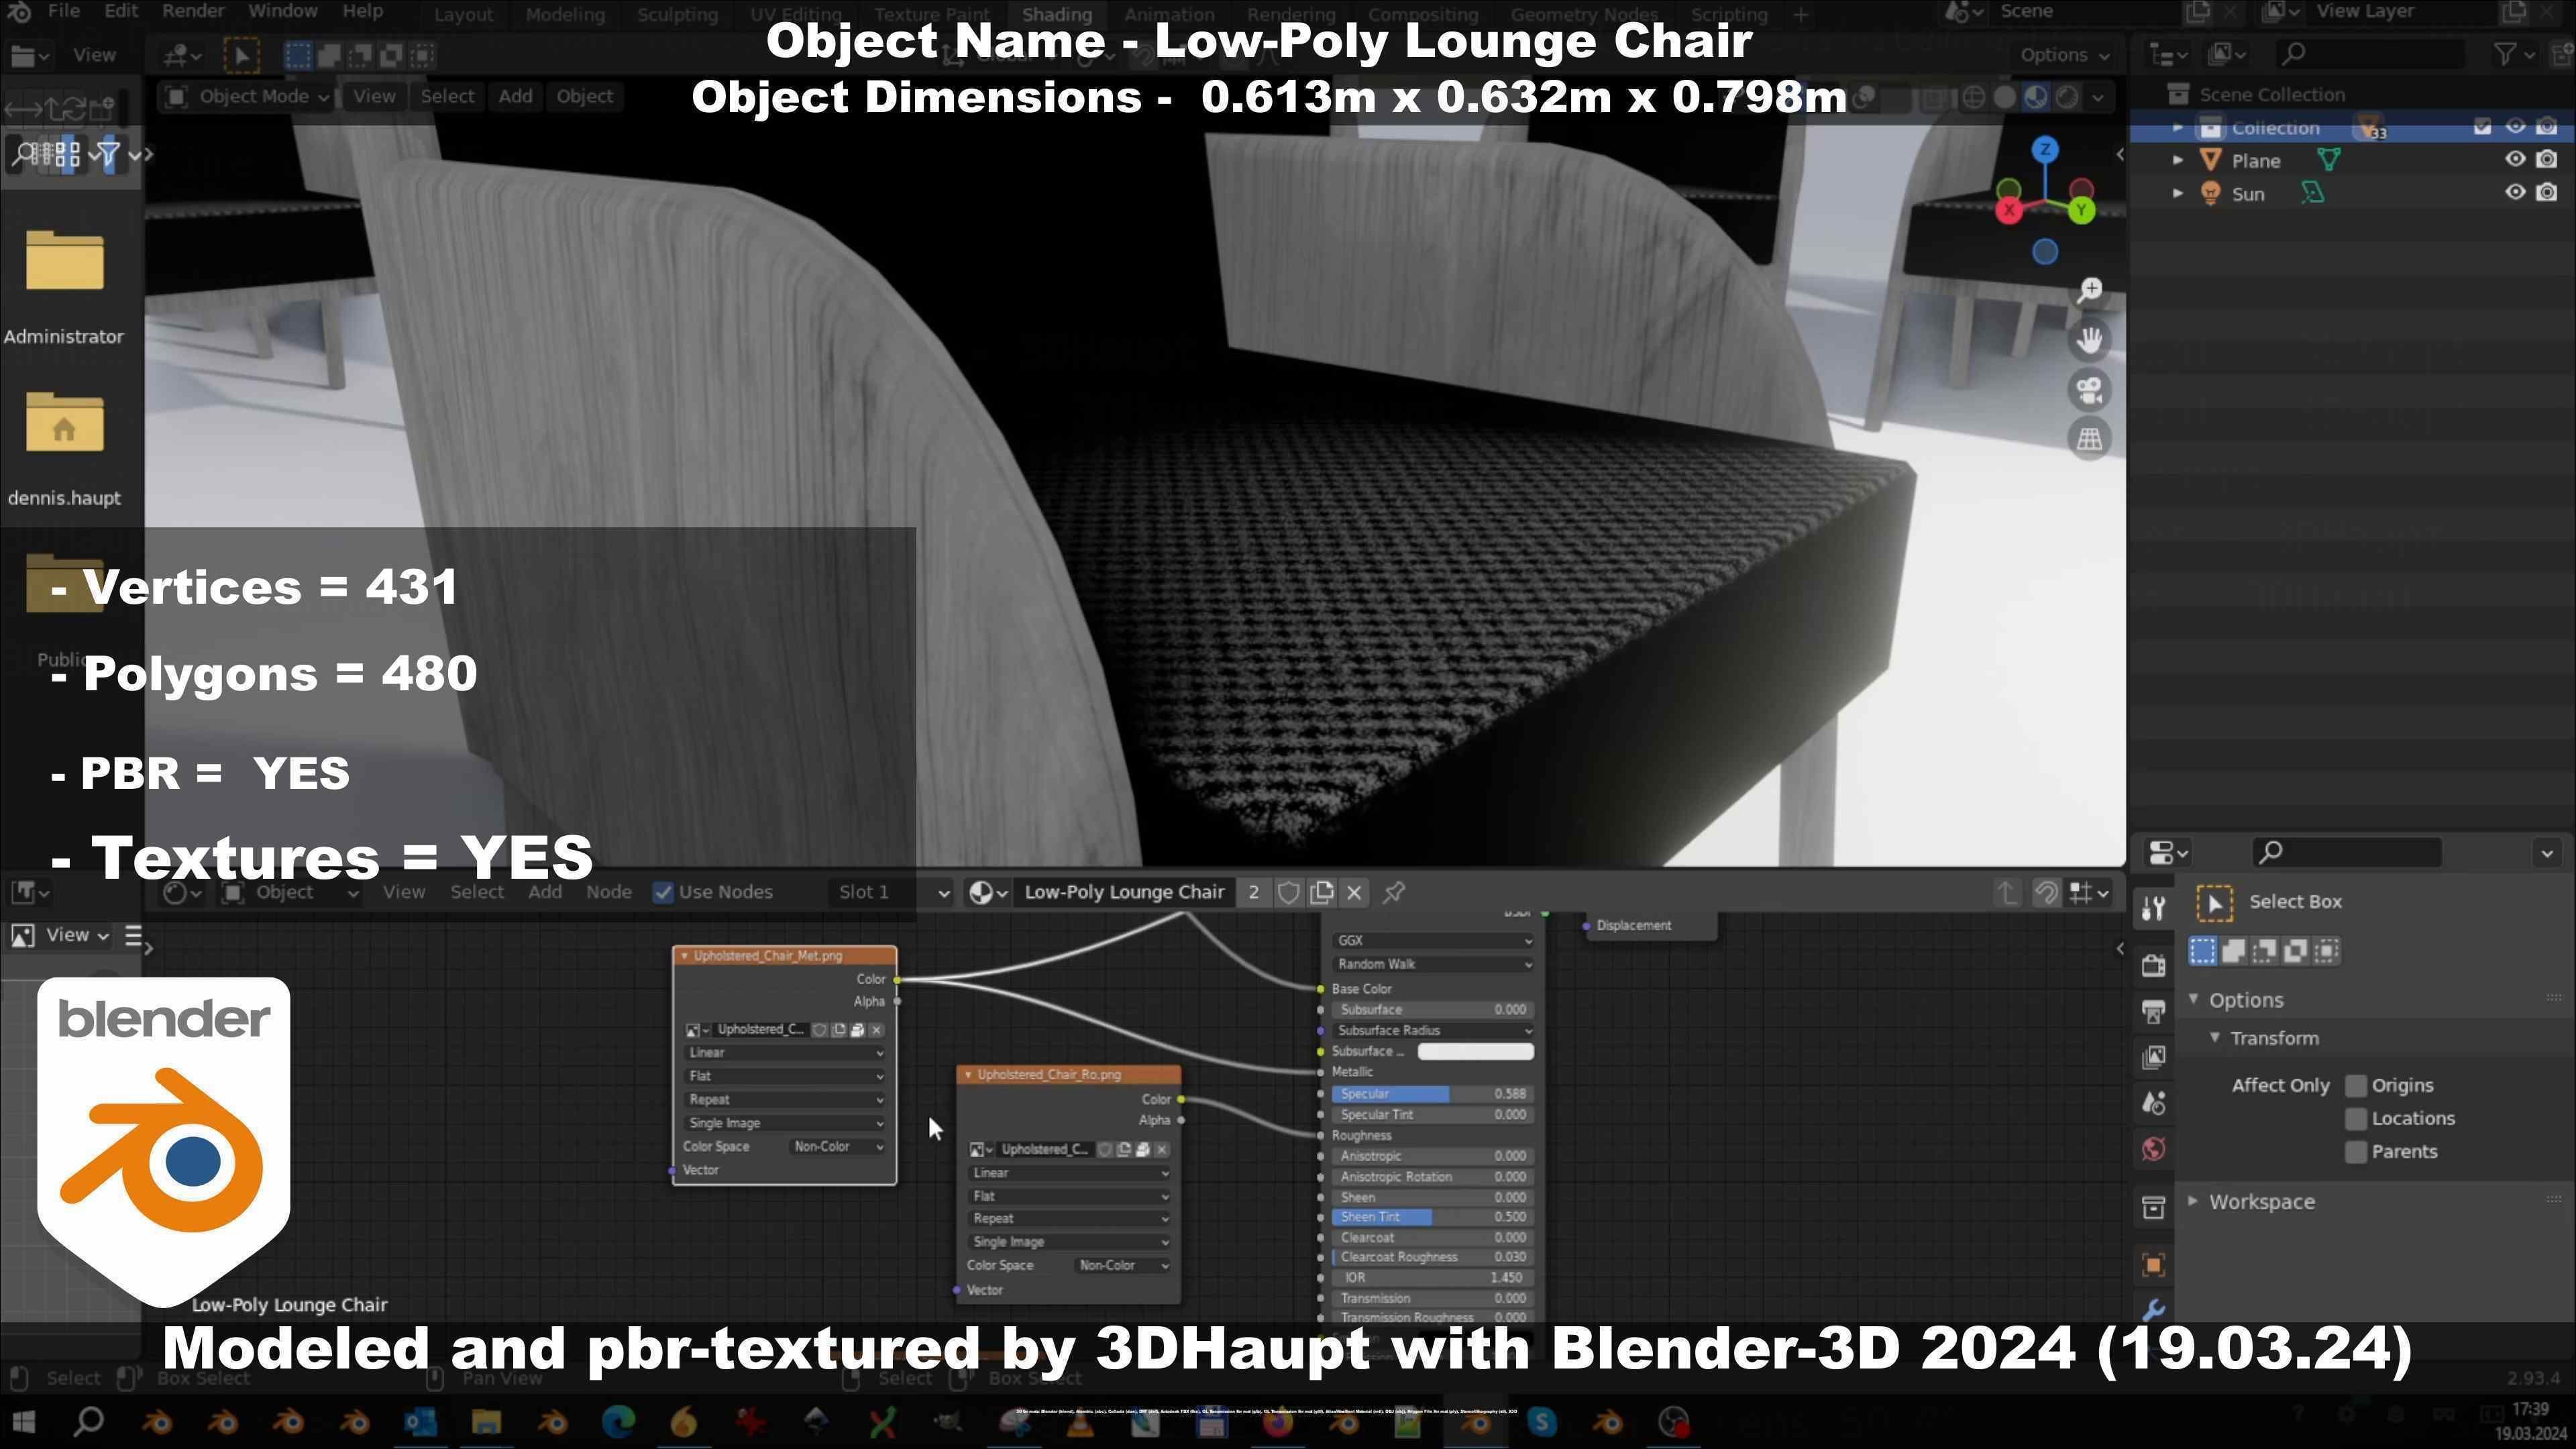Open the Scene properties tab

2154,1103
